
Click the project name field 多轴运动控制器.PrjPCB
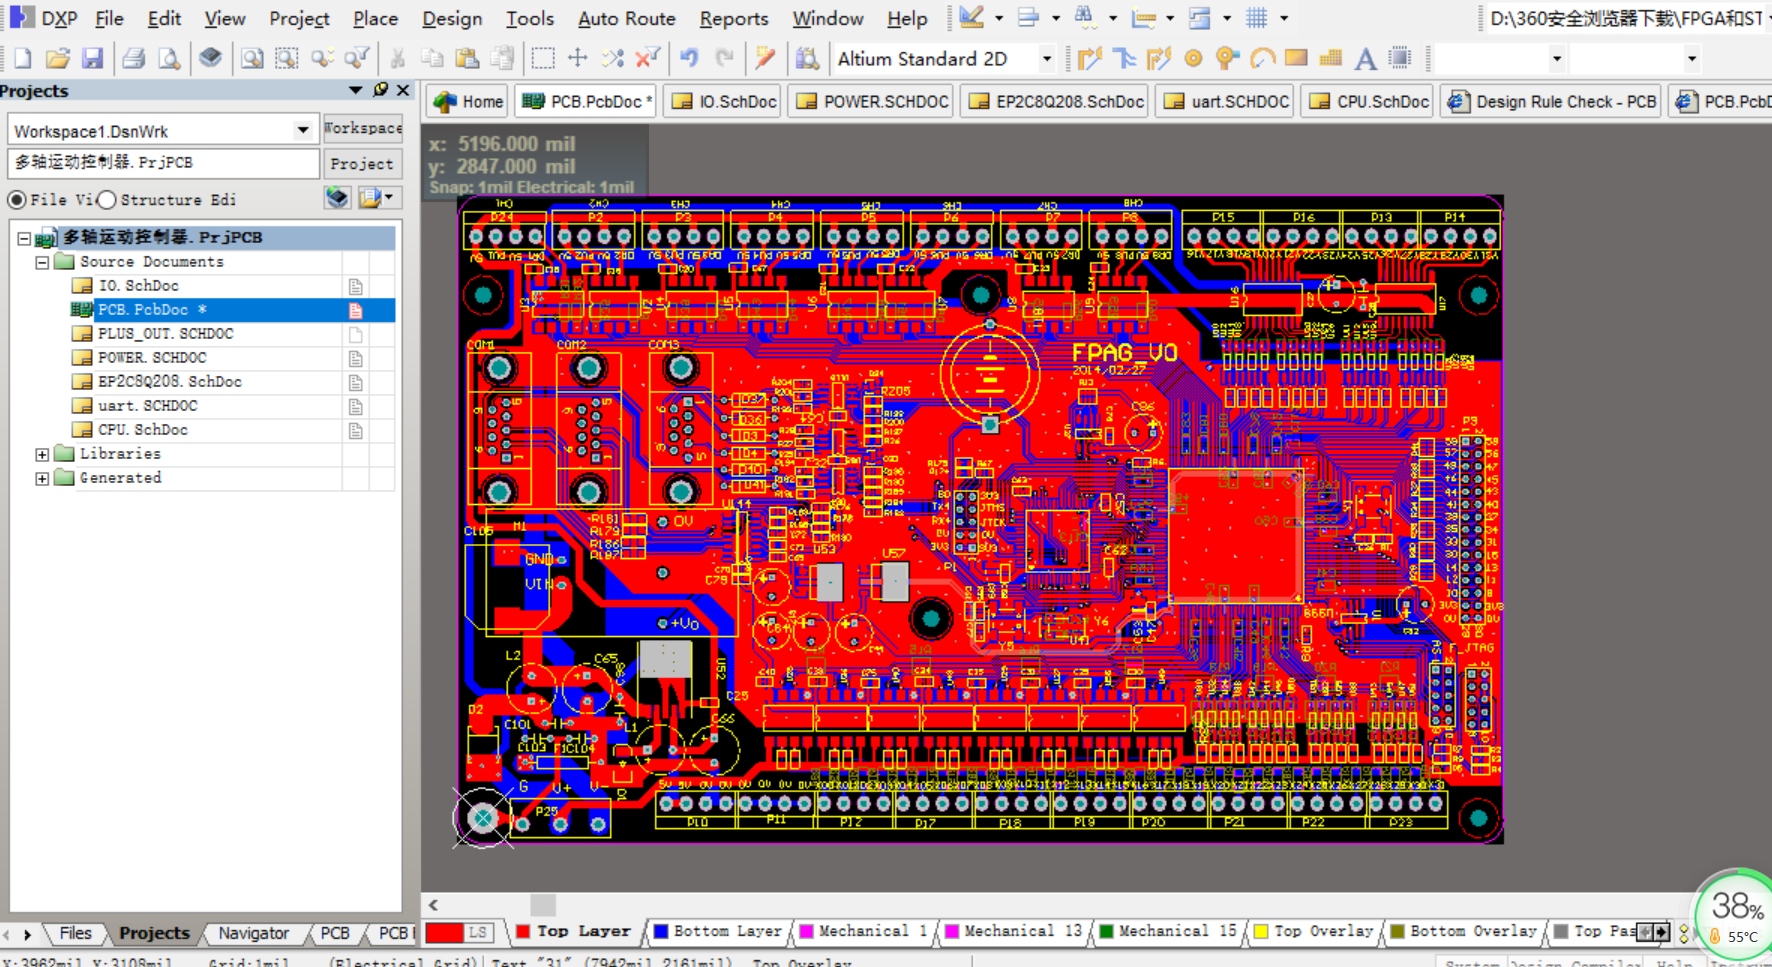(x=164, y=163)
